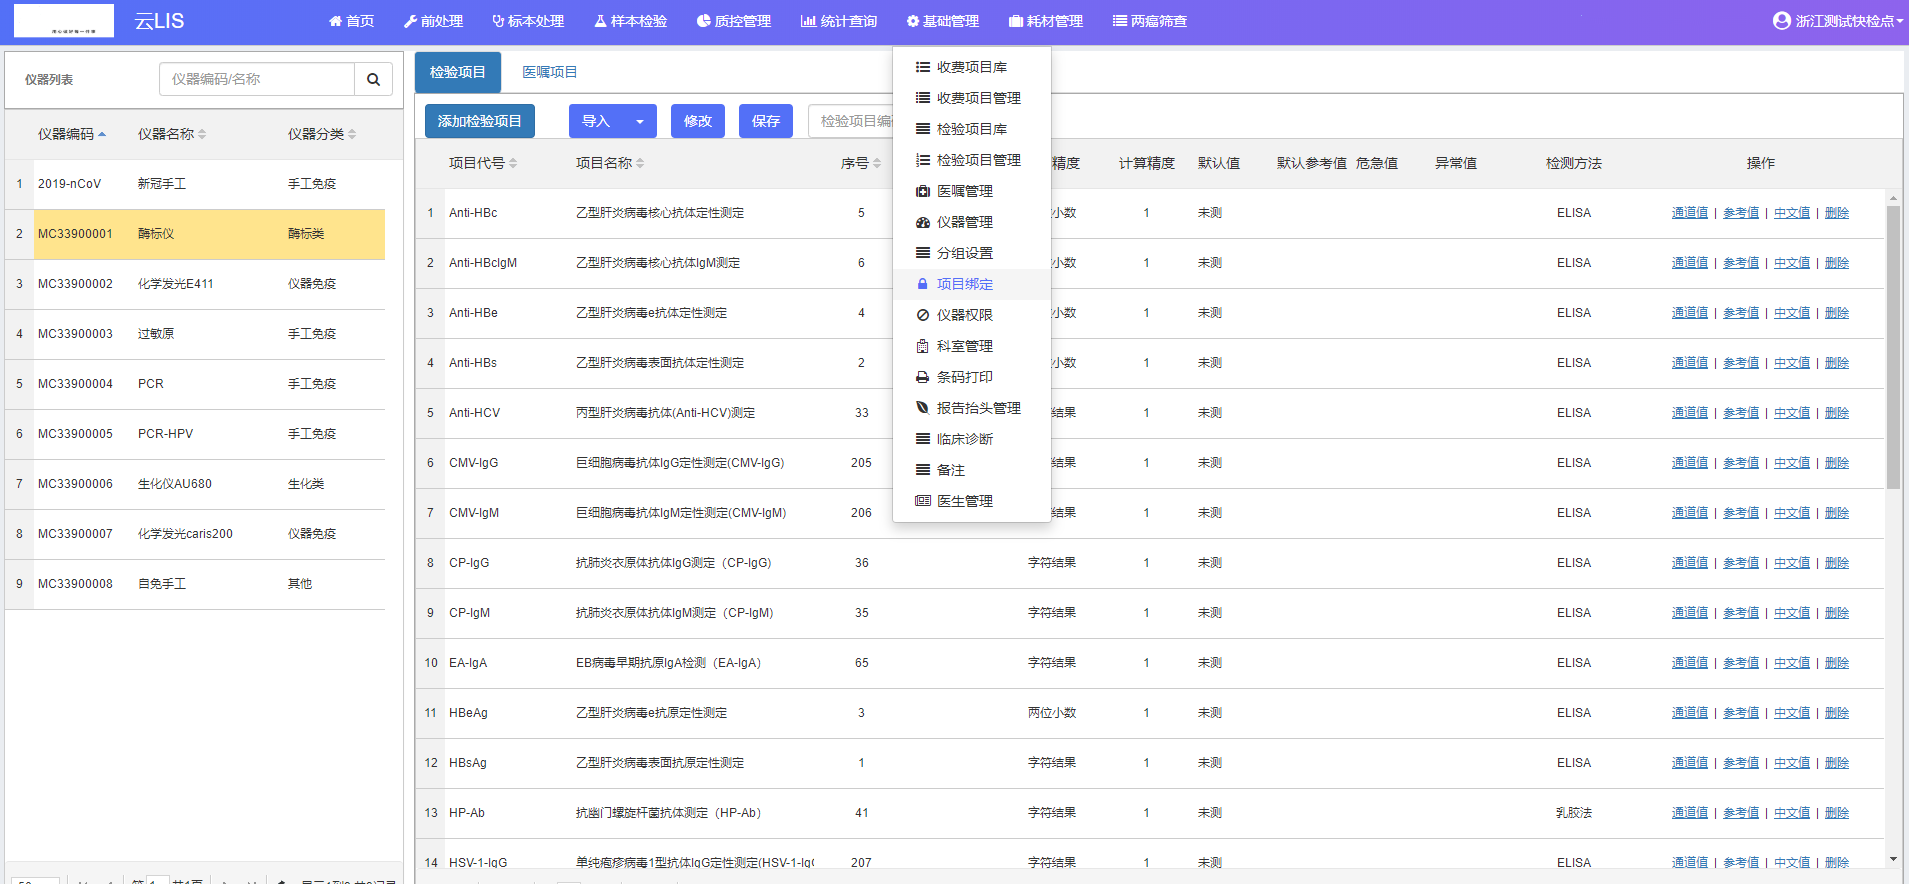Image resolution: width=1909 pixels, height=884 pixels.
Task: Click the flask icon beside 样本检验
Action: (600, 21)
